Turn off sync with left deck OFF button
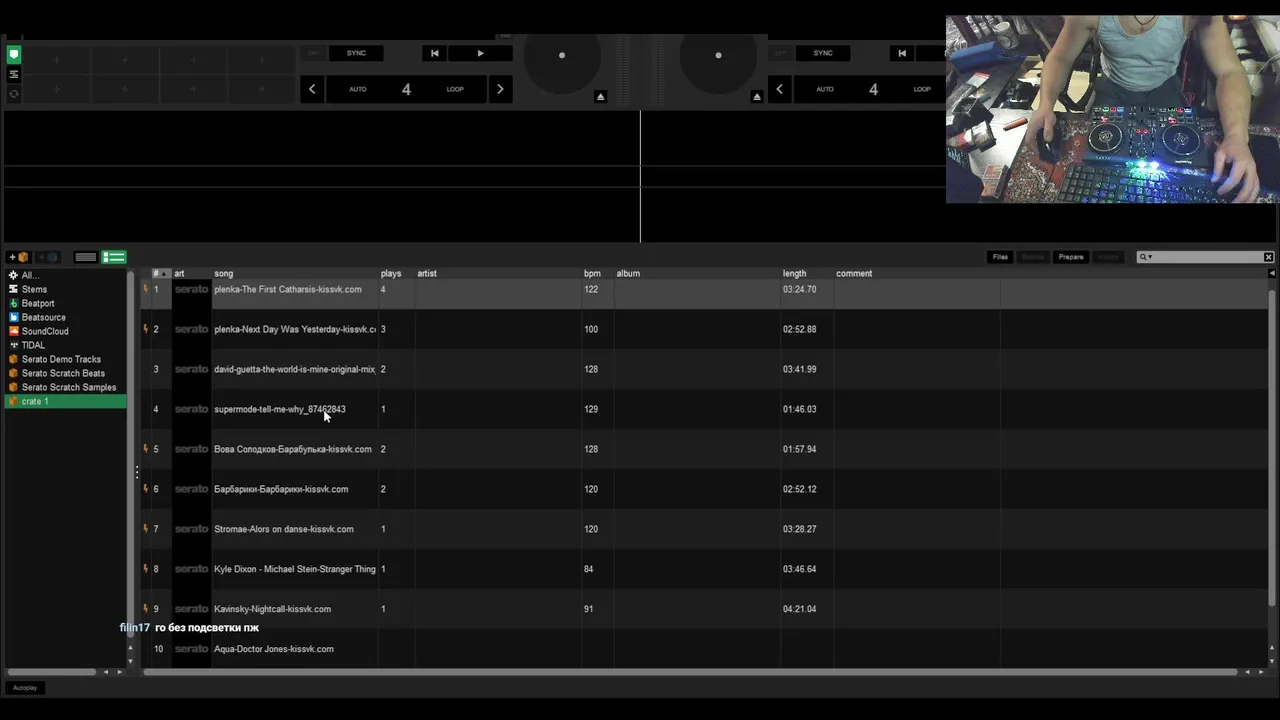 click(x=313, y=53)
